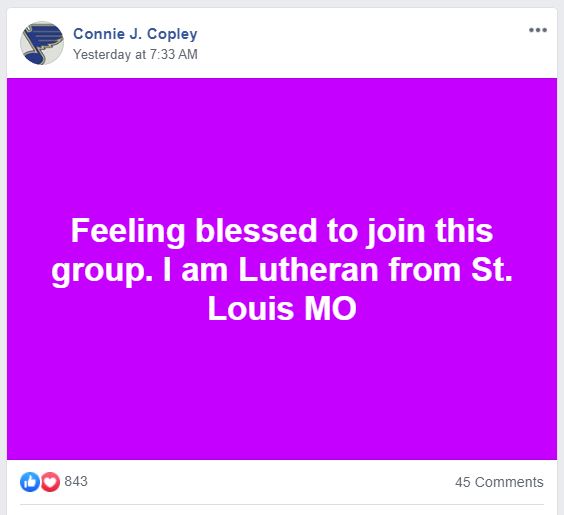564x515 pixels.
Task: Click the word group in the post text
Action: [x=99, y=272]
